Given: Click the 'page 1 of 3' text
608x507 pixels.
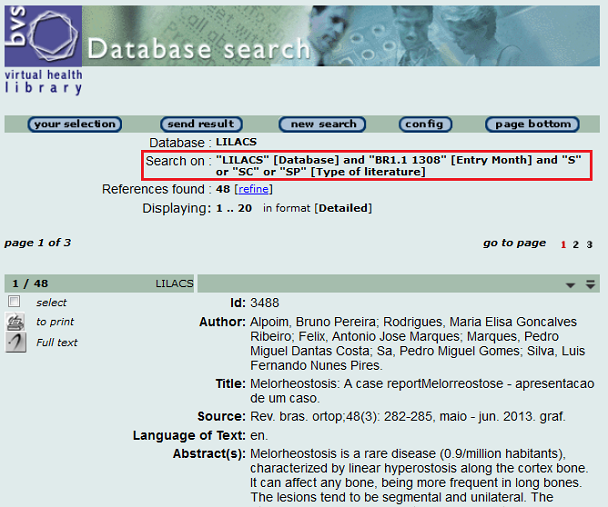Looking at the screenshot, I should tap(38, 243).
